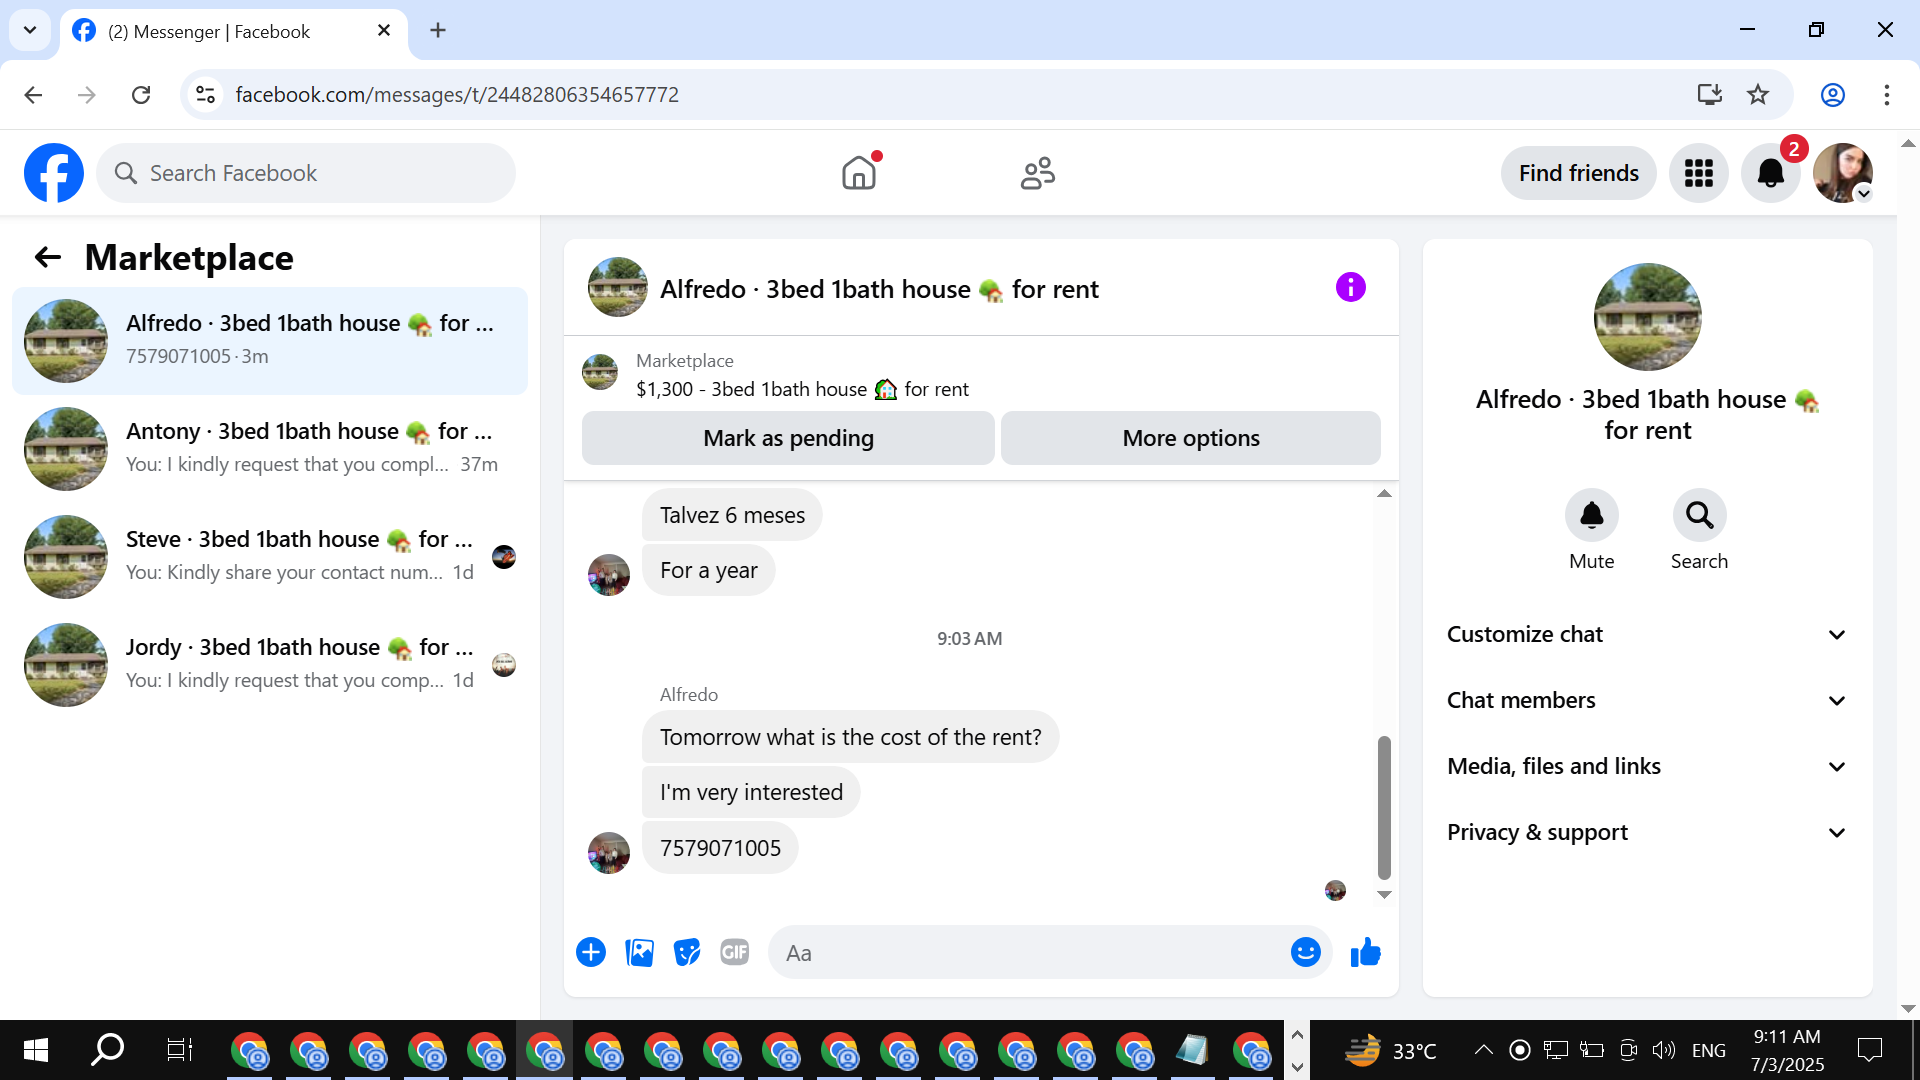
Task: Click More options button
Action: tap(1190, 438)
